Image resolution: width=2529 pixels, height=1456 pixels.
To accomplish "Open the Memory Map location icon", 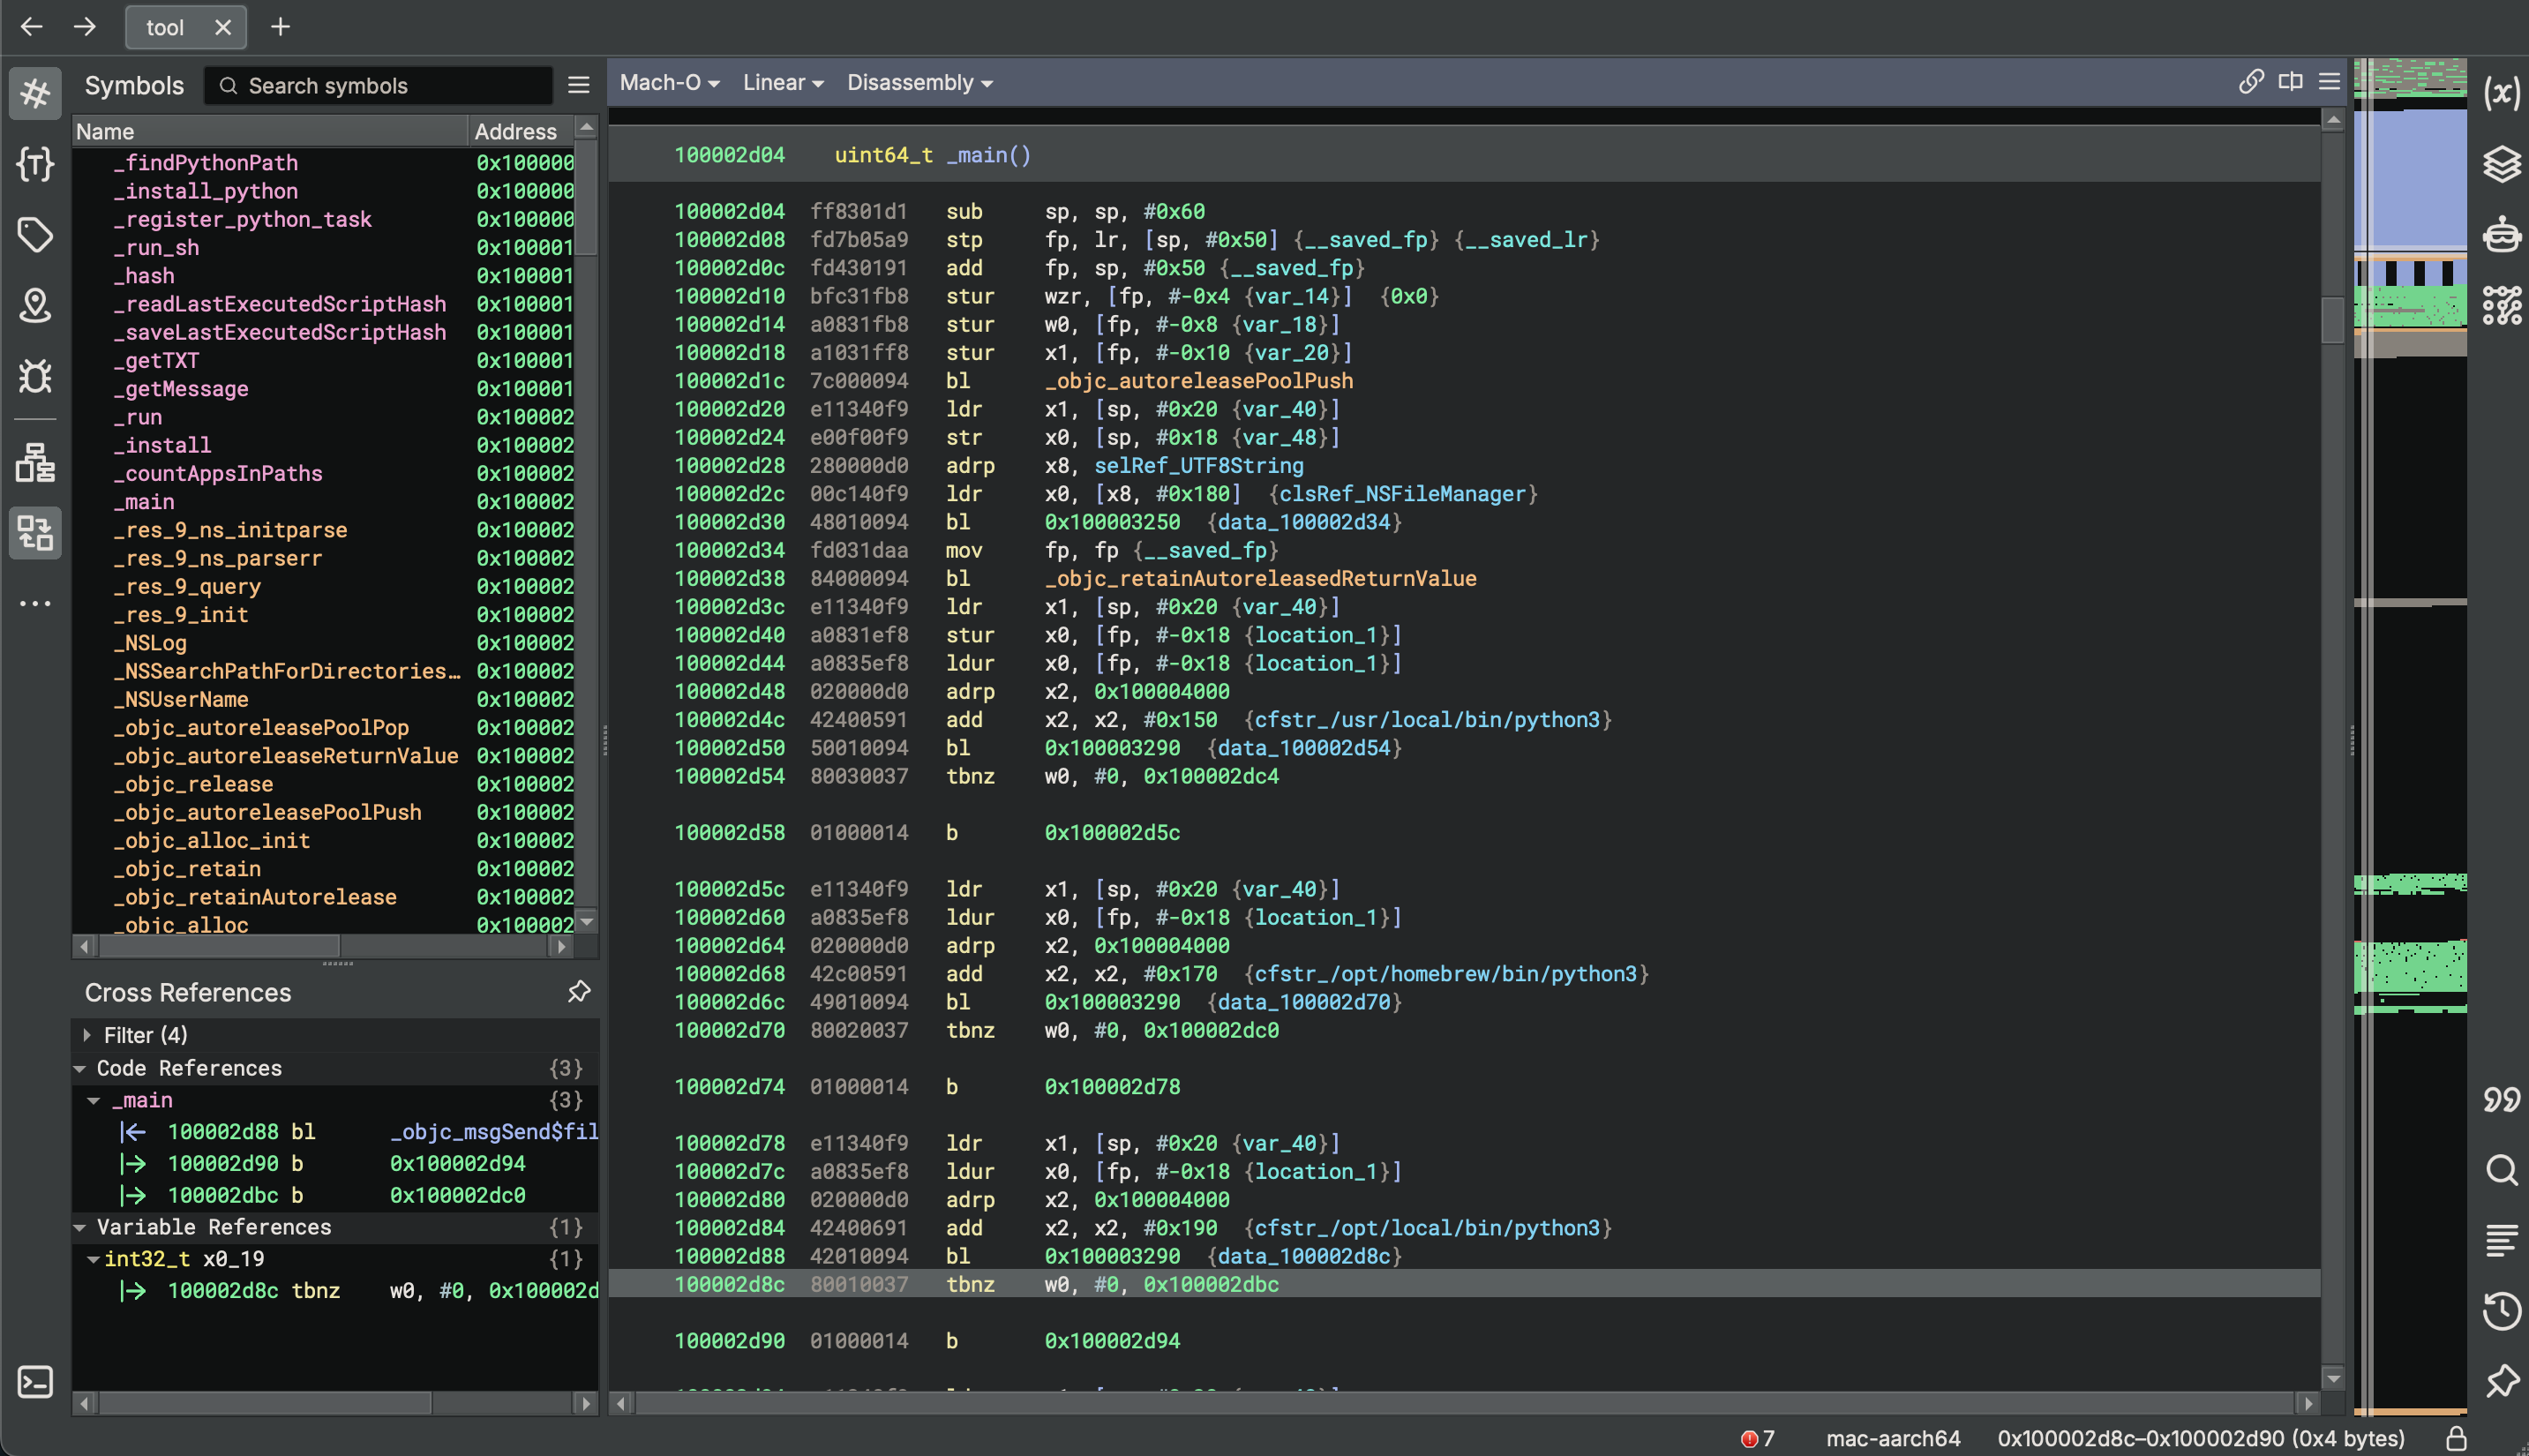I will [35, 305].
